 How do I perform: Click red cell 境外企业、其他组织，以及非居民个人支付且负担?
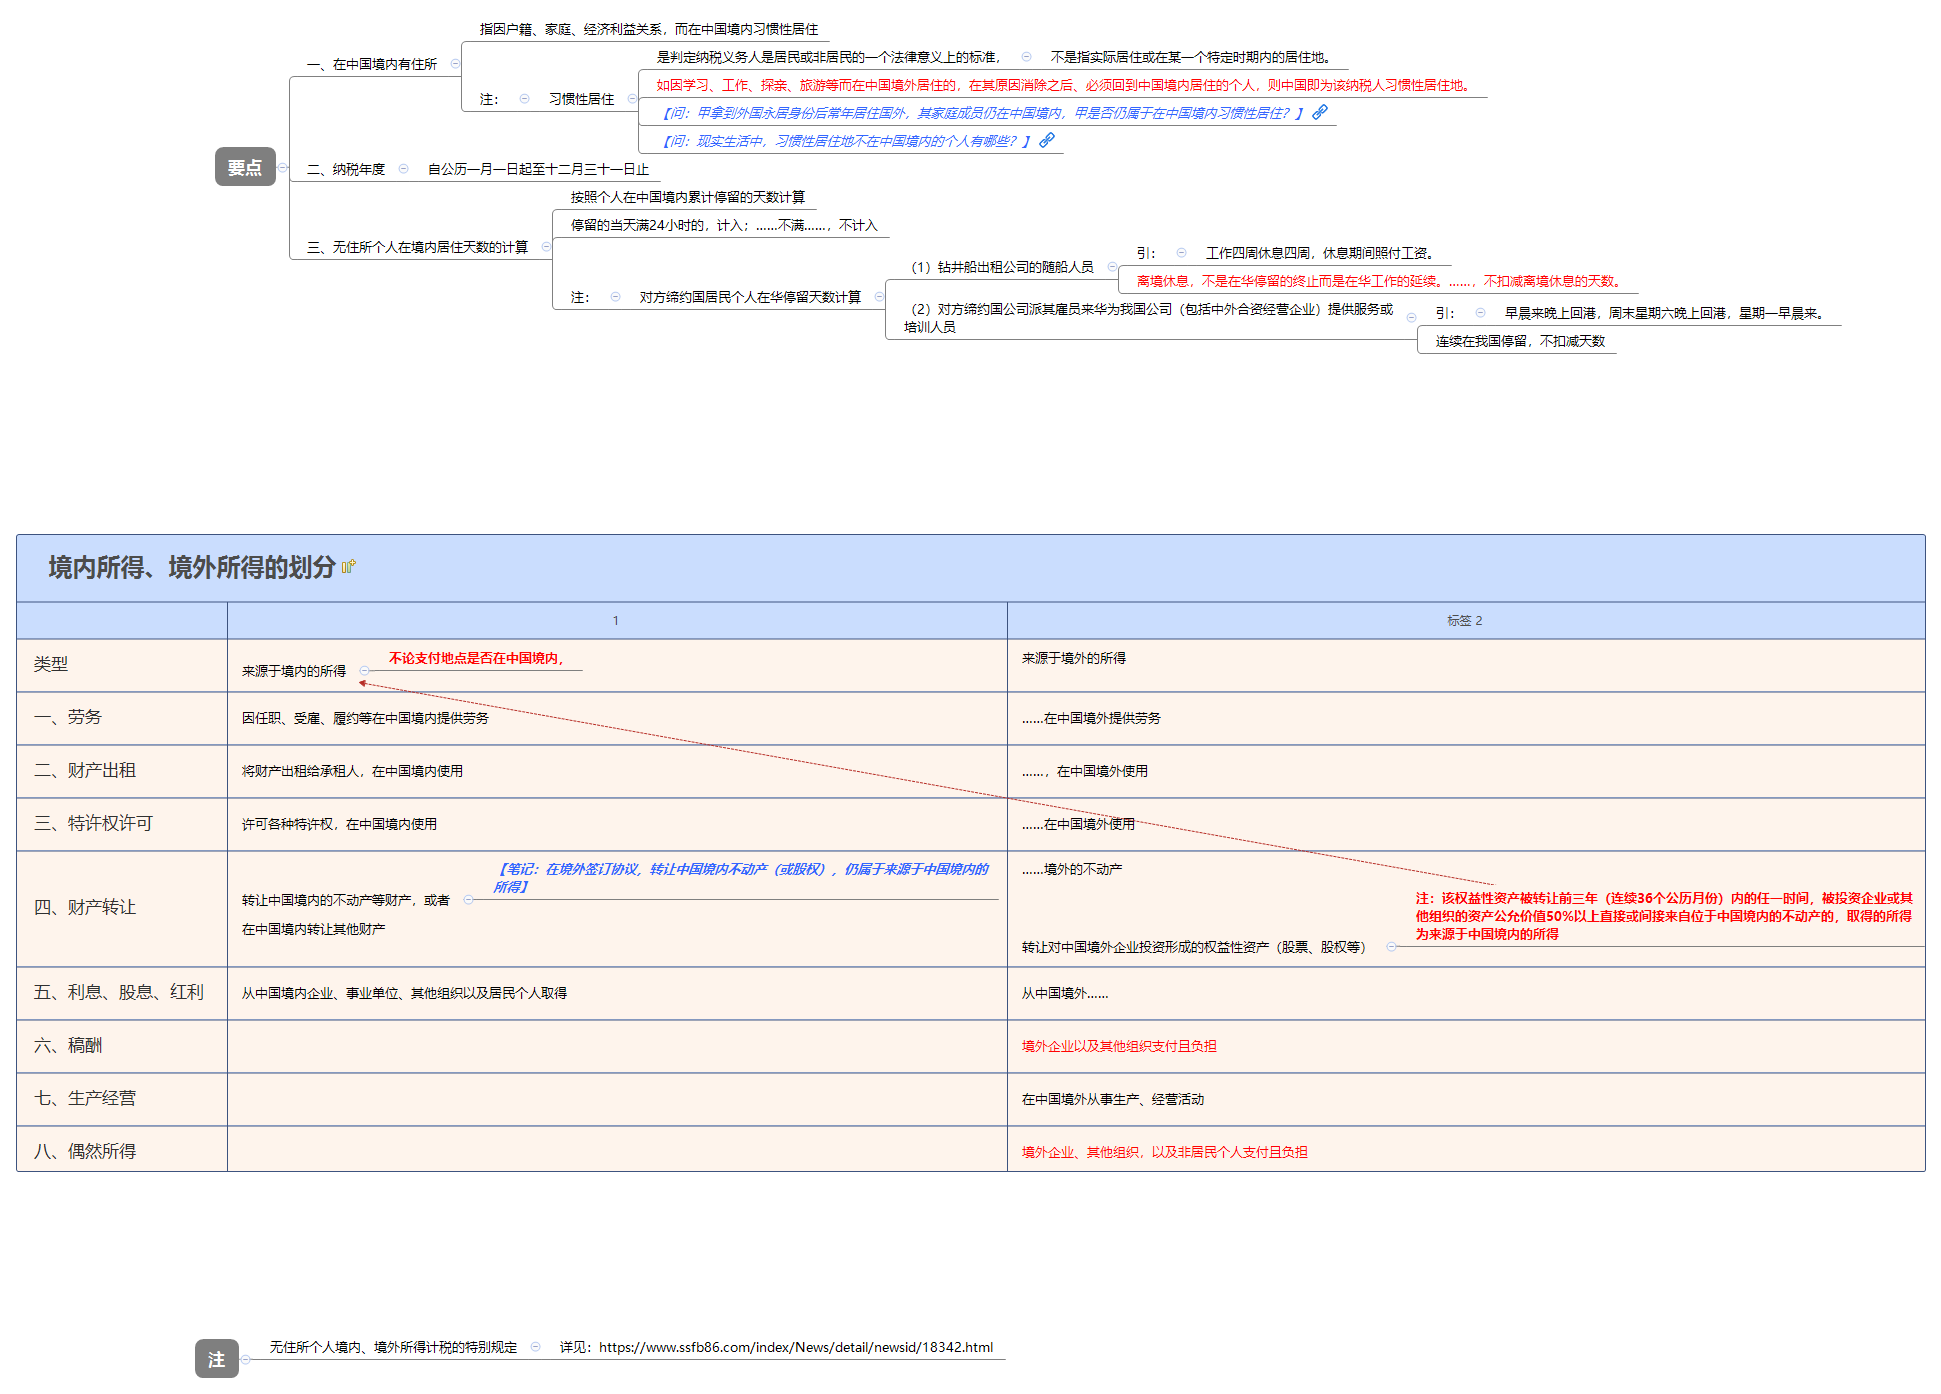tap(1165, 1152)
